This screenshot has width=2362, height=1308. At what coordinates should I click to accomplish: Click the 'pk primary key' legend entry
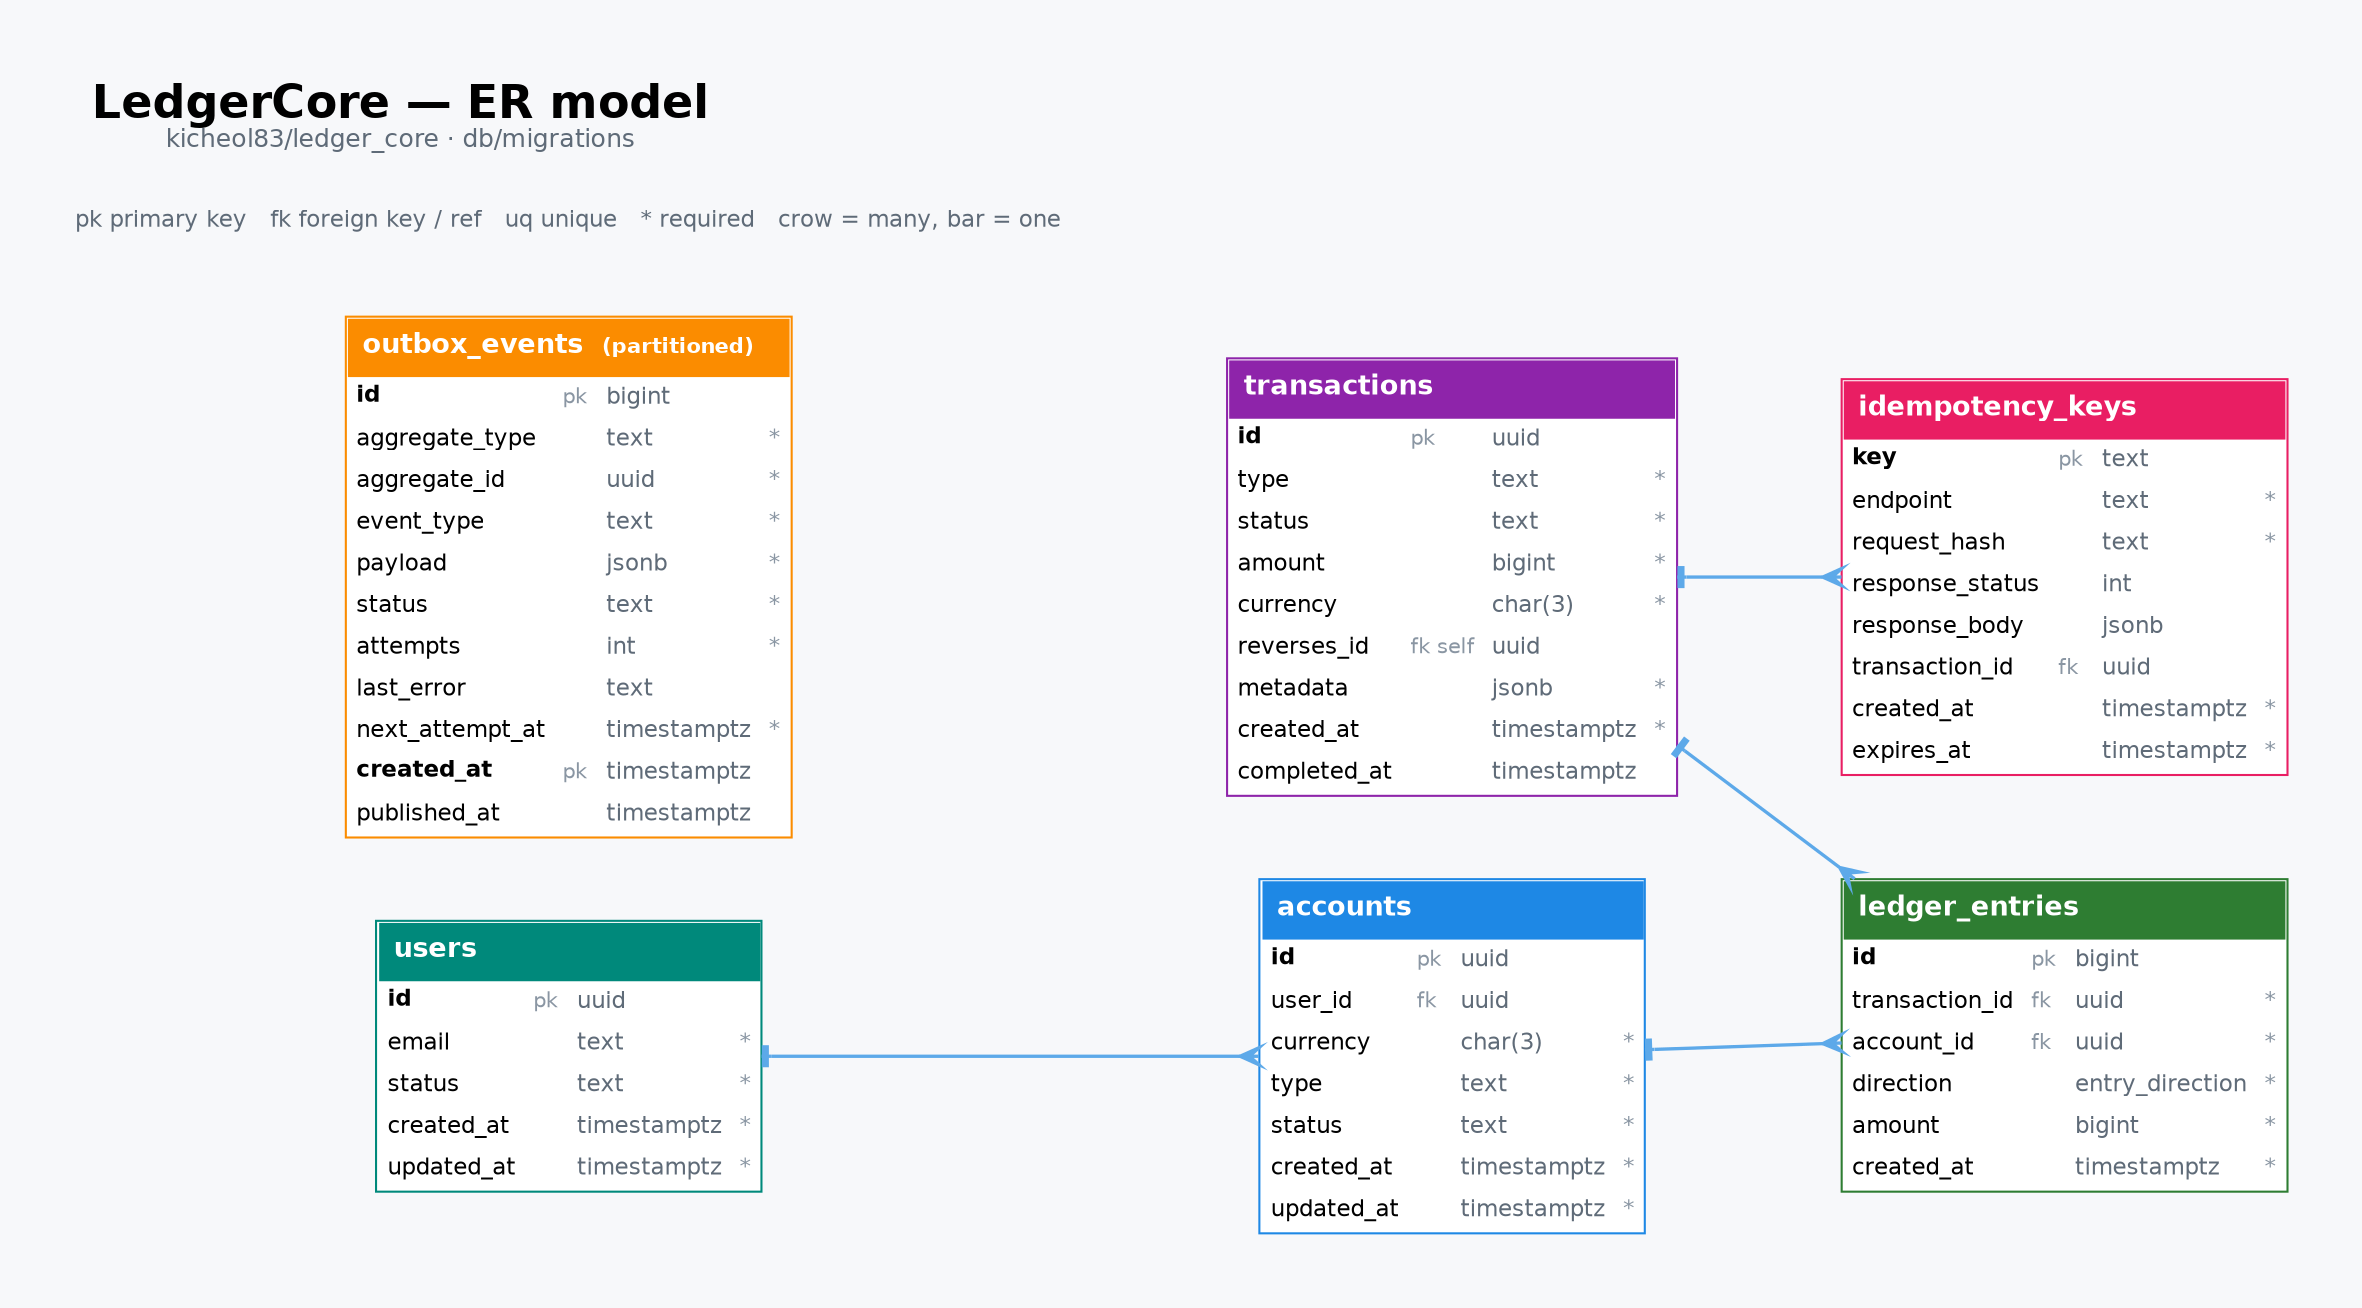tap(161, 220)
